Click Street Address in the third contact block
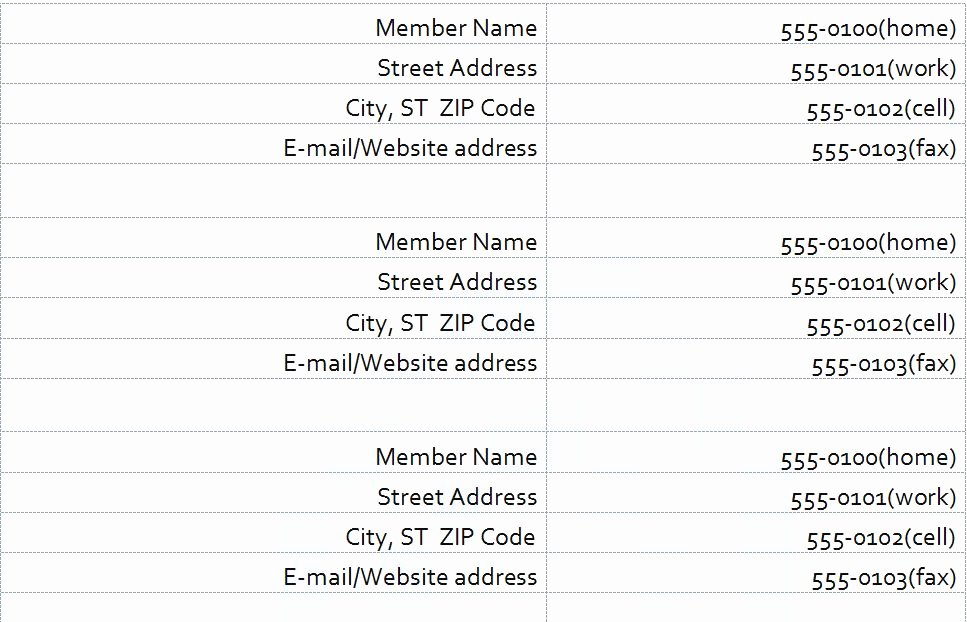The width and height of the screenshot is (967, 622). click(457, 497)
